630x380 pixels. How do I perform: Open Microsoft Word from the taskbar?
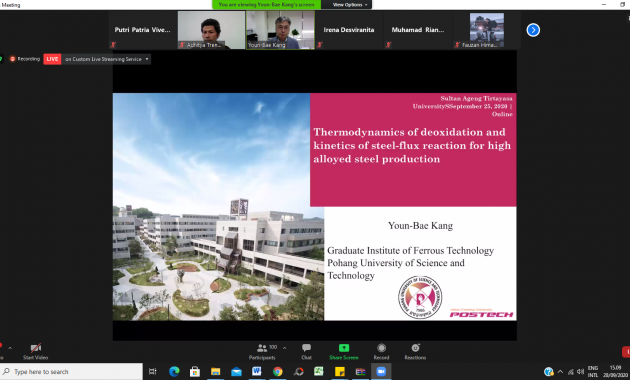point(256,372)
